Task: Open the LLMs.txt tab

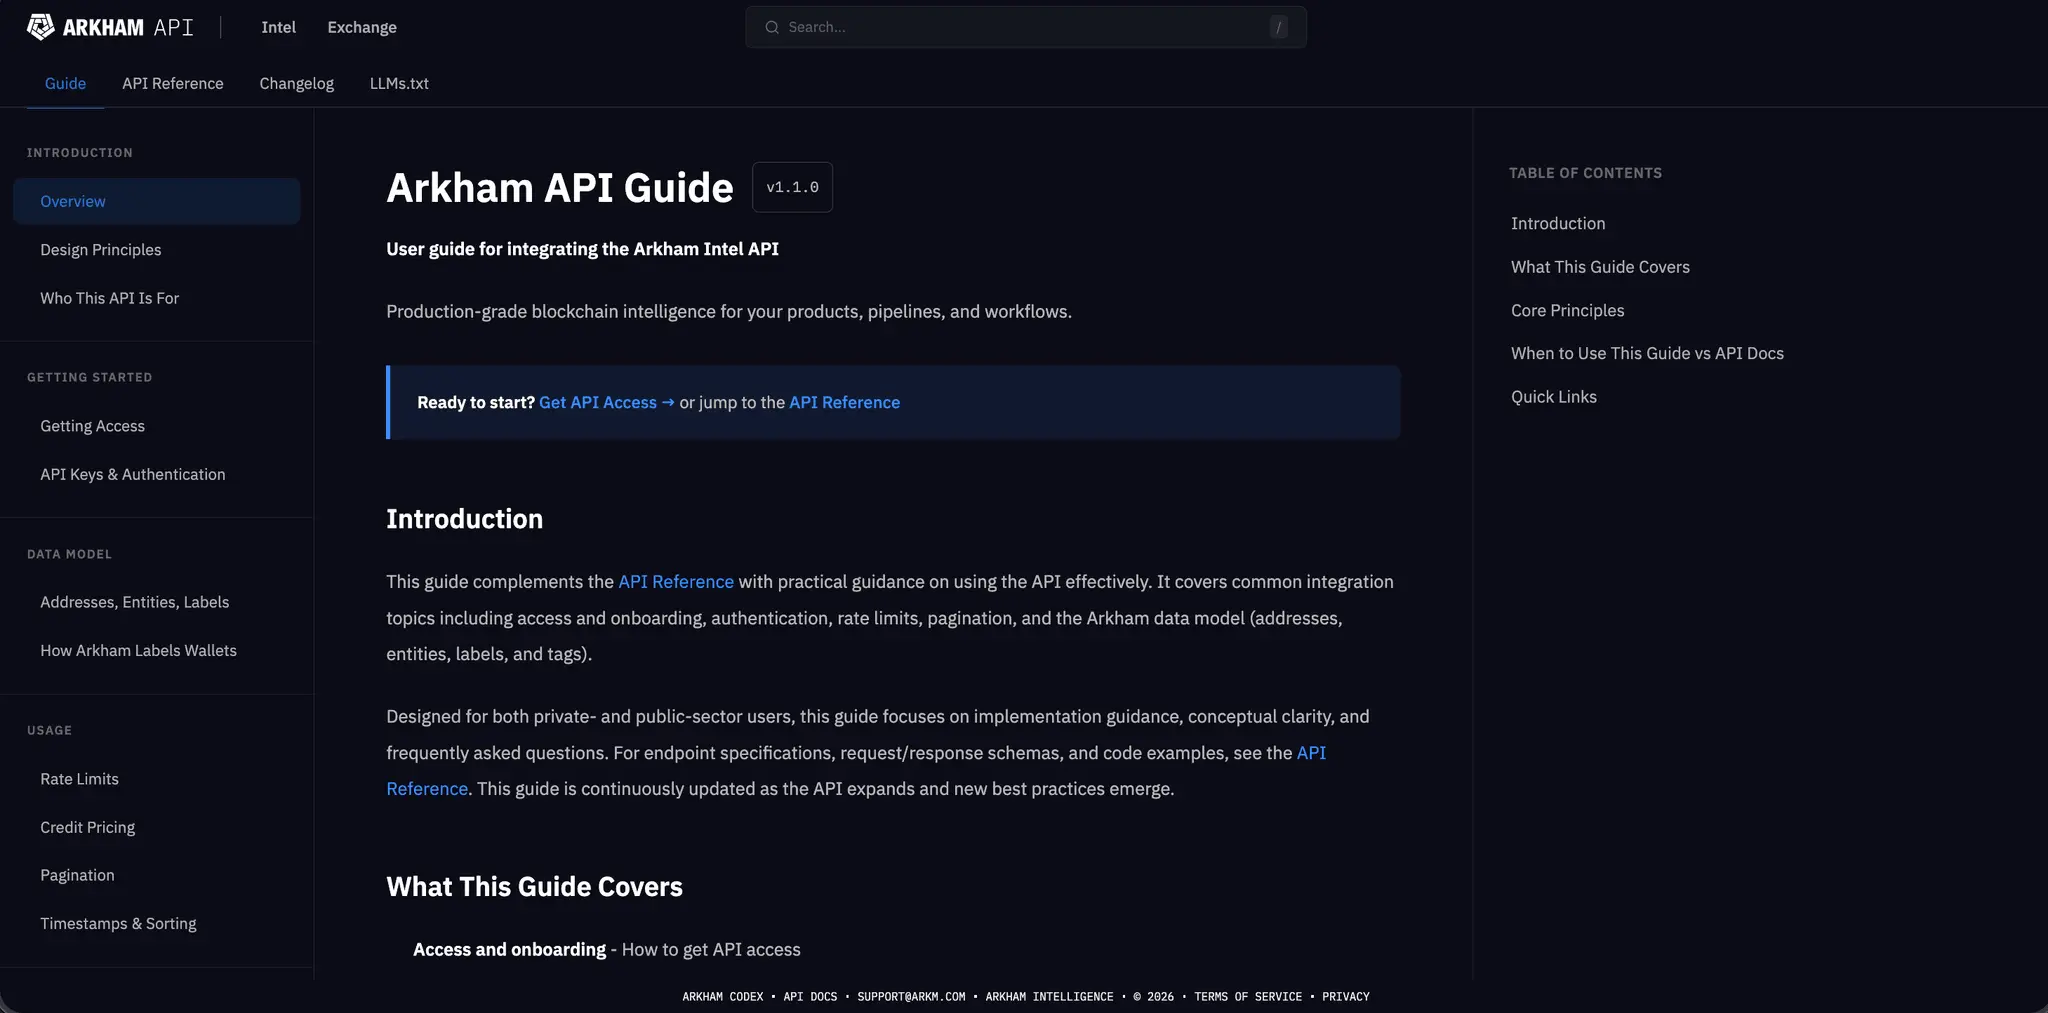Action: tap(399, 83)
